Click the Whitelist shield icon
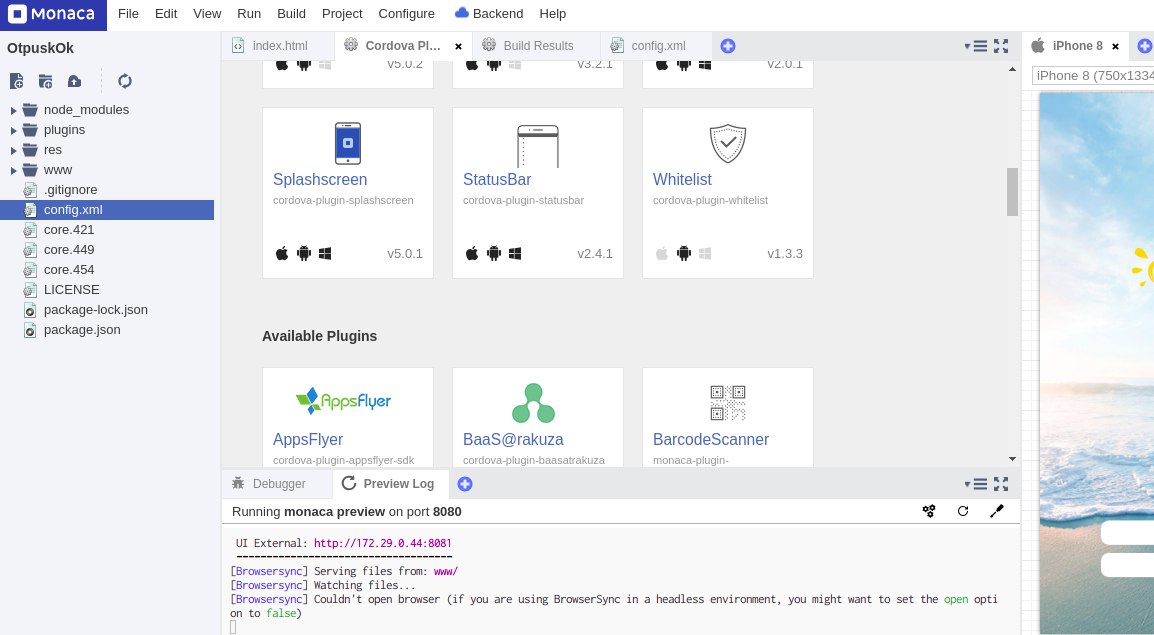Image resolution: width=1154 pixels, height=635 pixels. point(728,143)
